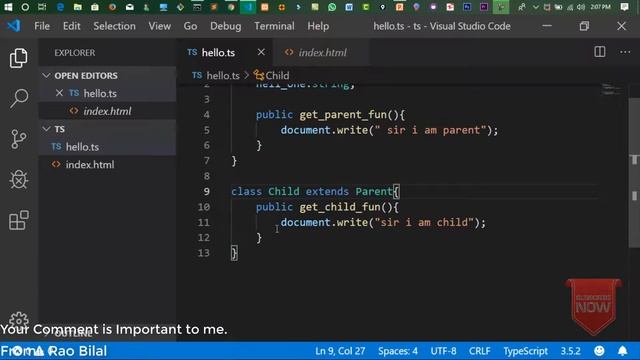Click the Ln 9, Col 27 status item
This screenshot has width=640, height=360.
340,351
